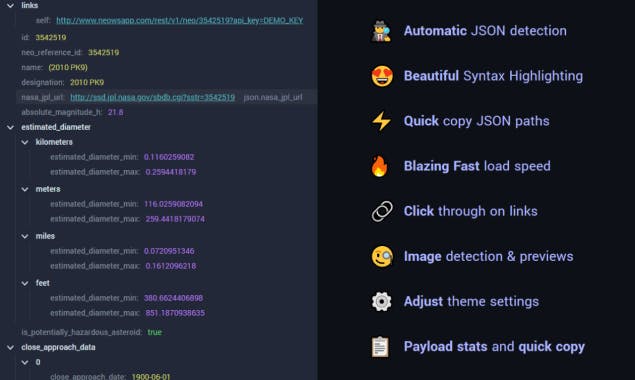635x380 pixels.
Task: Collapse the feet node
Action: (x=25, y=283)
